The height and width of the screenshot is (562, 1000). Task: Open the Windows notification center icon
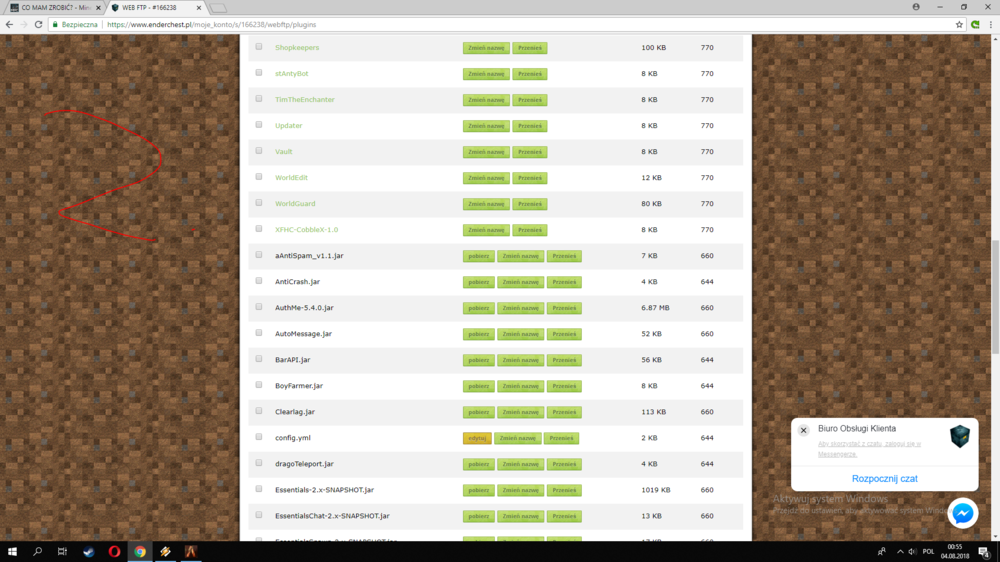984,552
